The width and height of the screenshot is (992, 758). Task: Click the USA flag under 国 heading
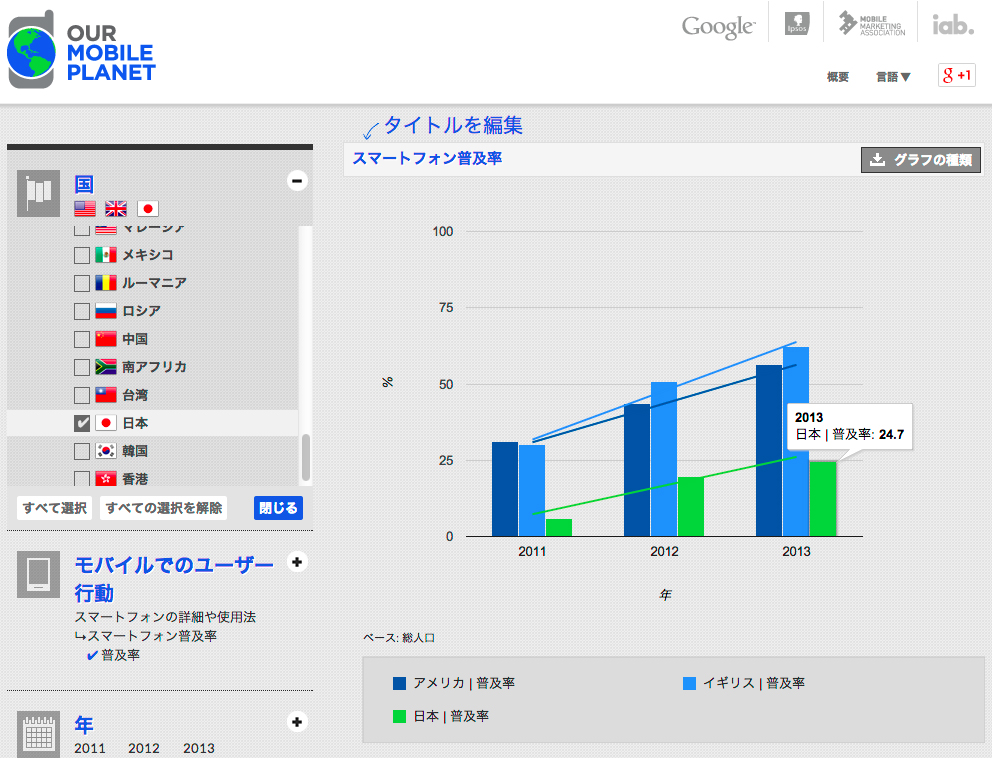coord(85,209)
